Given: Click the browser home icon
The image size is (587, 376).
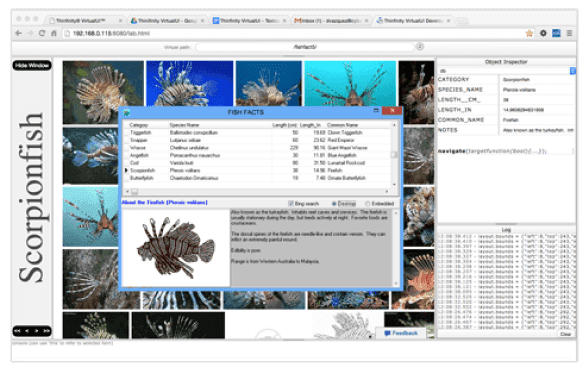Looking at the screenshot, I should pos(54,33).
